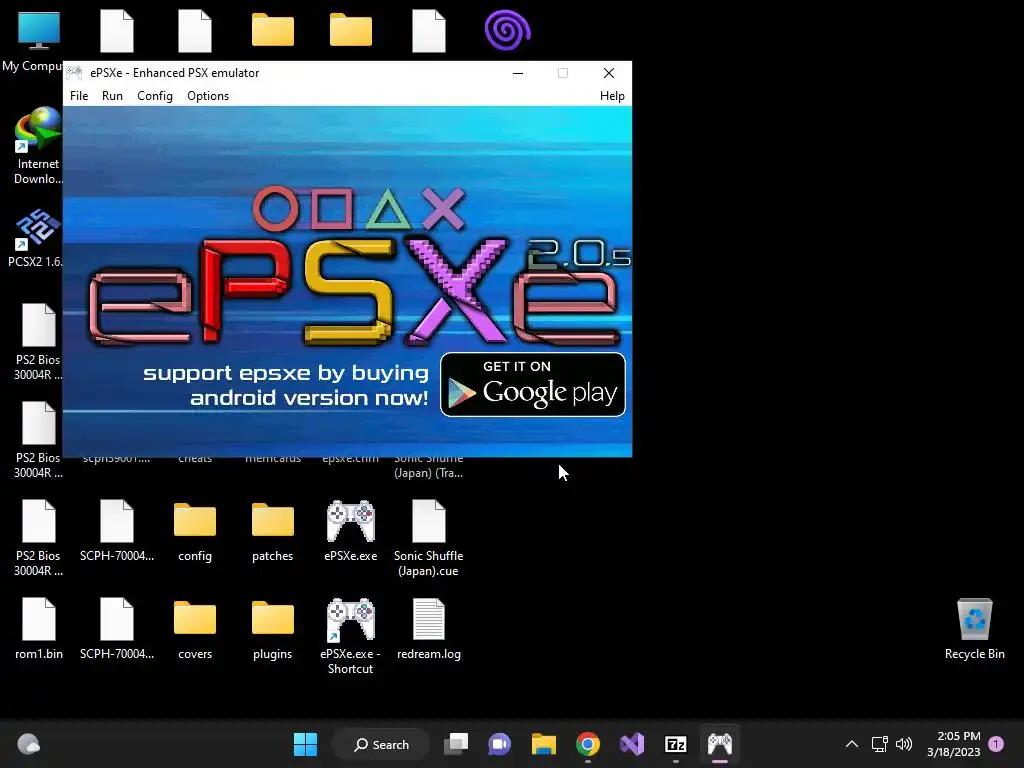The image size is (1024, 768).
Task: Open Visual Studio from the taskbar
Action: pyautogui.click(x=632, y=744)
